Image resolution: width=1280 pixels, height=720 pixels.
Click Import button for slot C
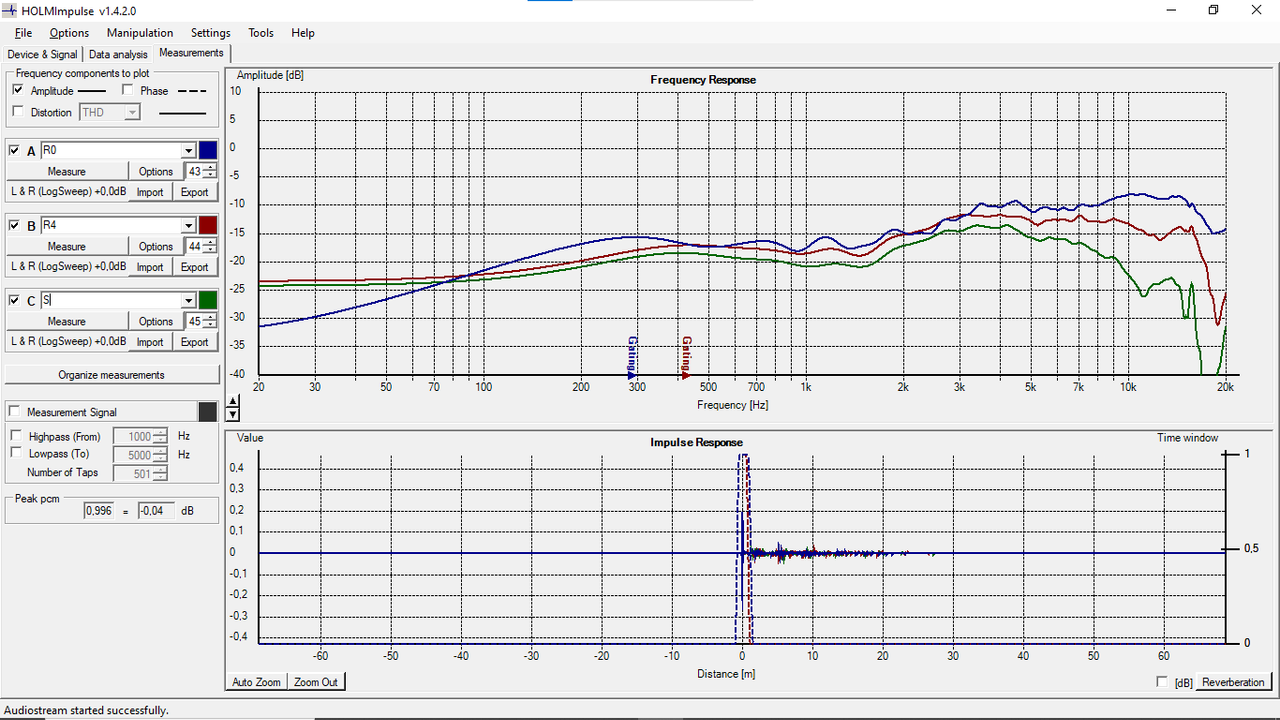click(150, 342)
